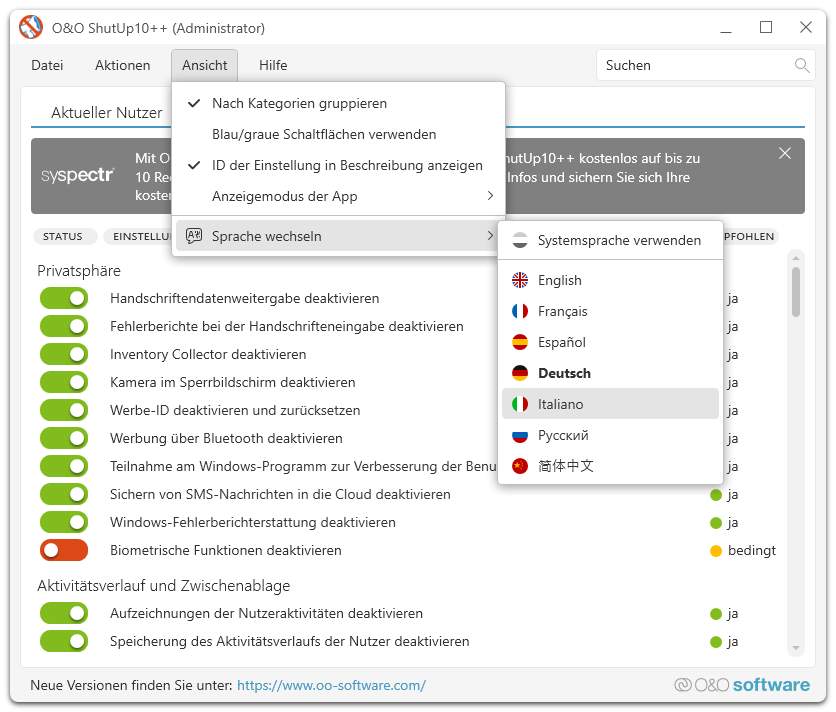
Task: Open the Hilfe menu
Action: pos(272,66)
